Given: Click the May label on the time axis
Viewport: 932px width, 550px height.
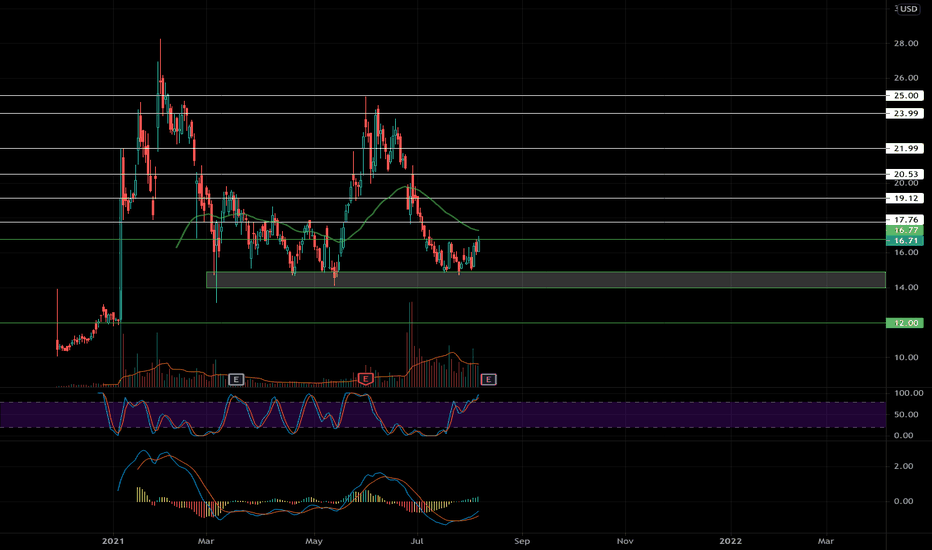Looking at the screenshot, I should (314, 541).
